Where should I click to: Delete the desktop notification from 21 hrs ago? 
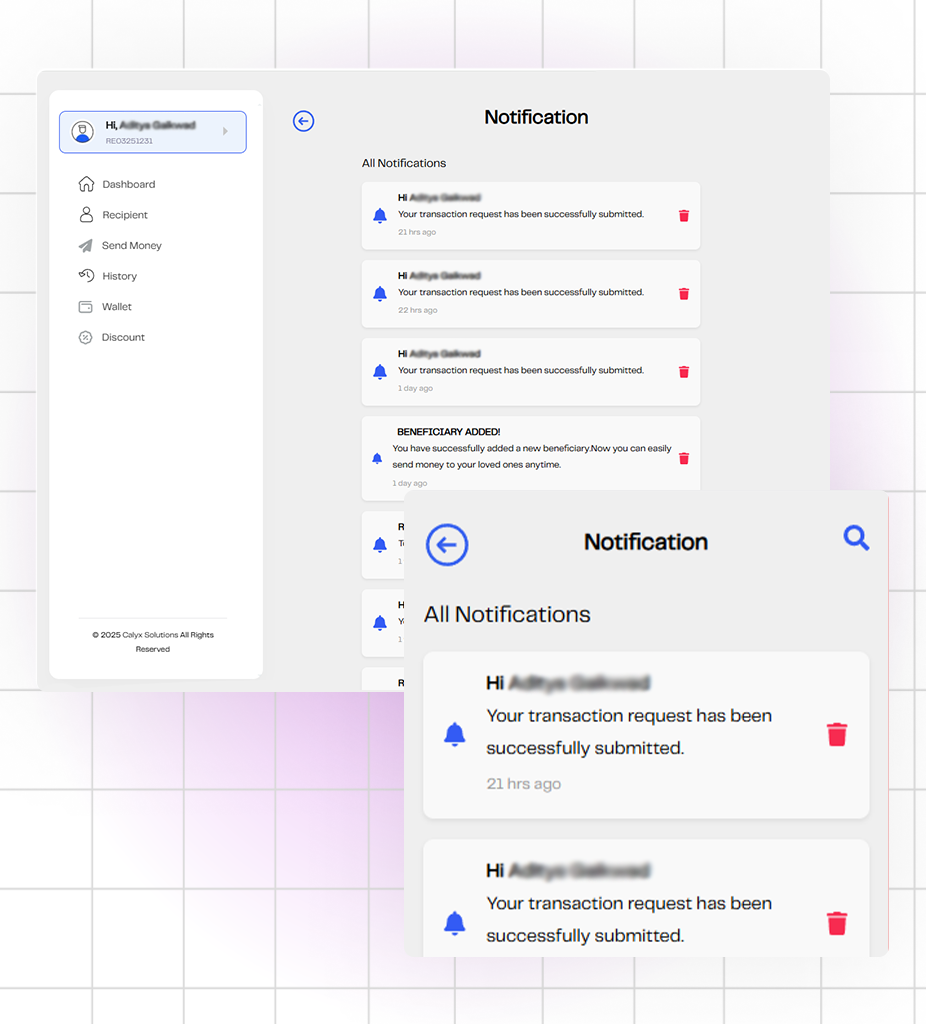tap(684, 216)
